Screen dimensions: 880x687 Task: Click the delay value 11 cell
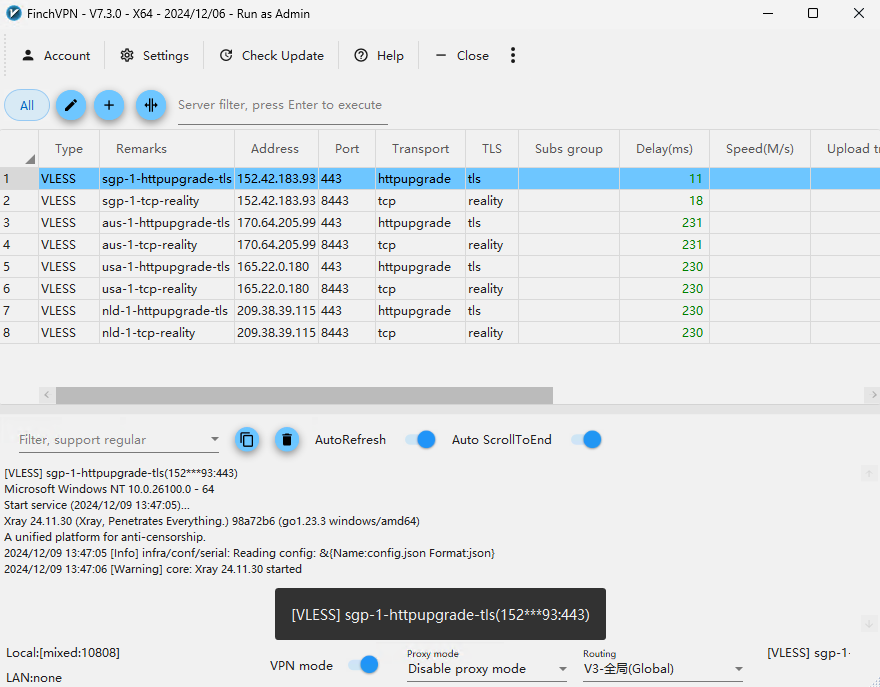[x=664, y=178]
